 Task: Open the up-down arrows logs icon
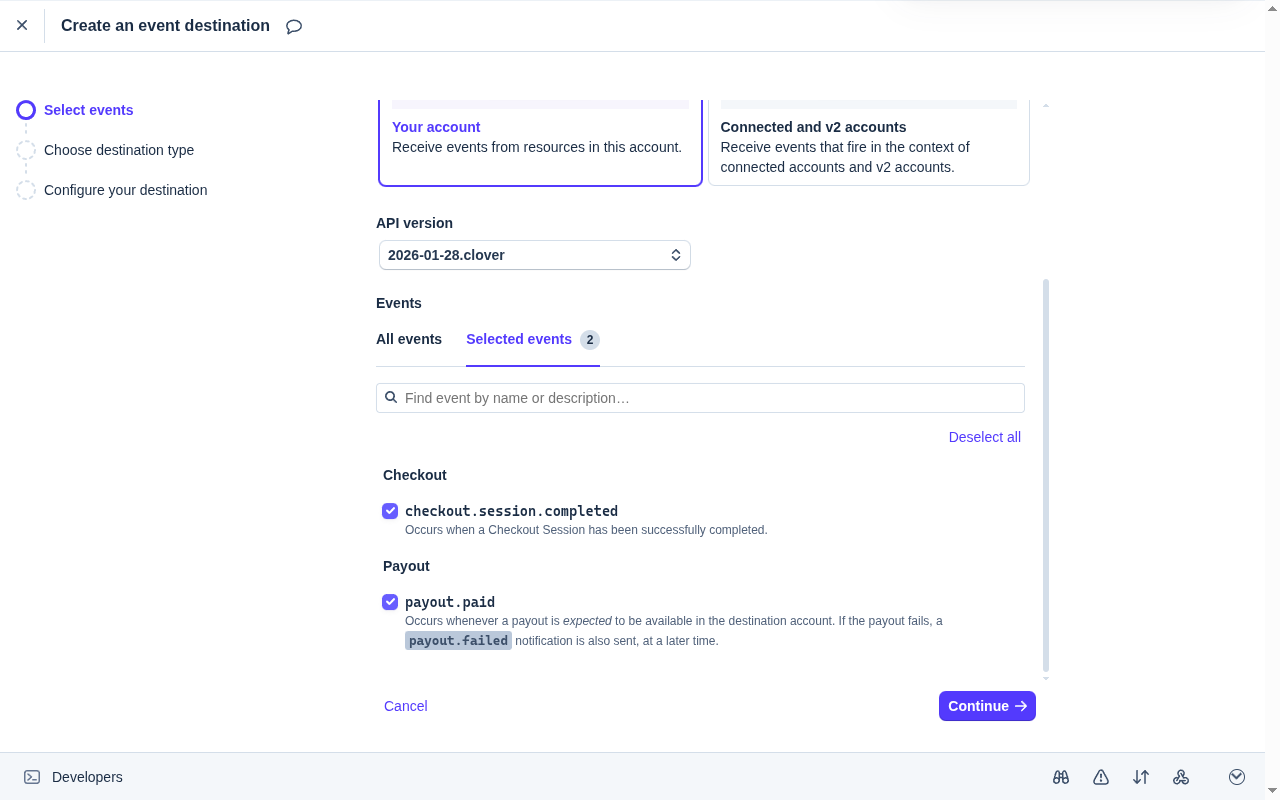pyautogui.click(x=1141, y=777)
